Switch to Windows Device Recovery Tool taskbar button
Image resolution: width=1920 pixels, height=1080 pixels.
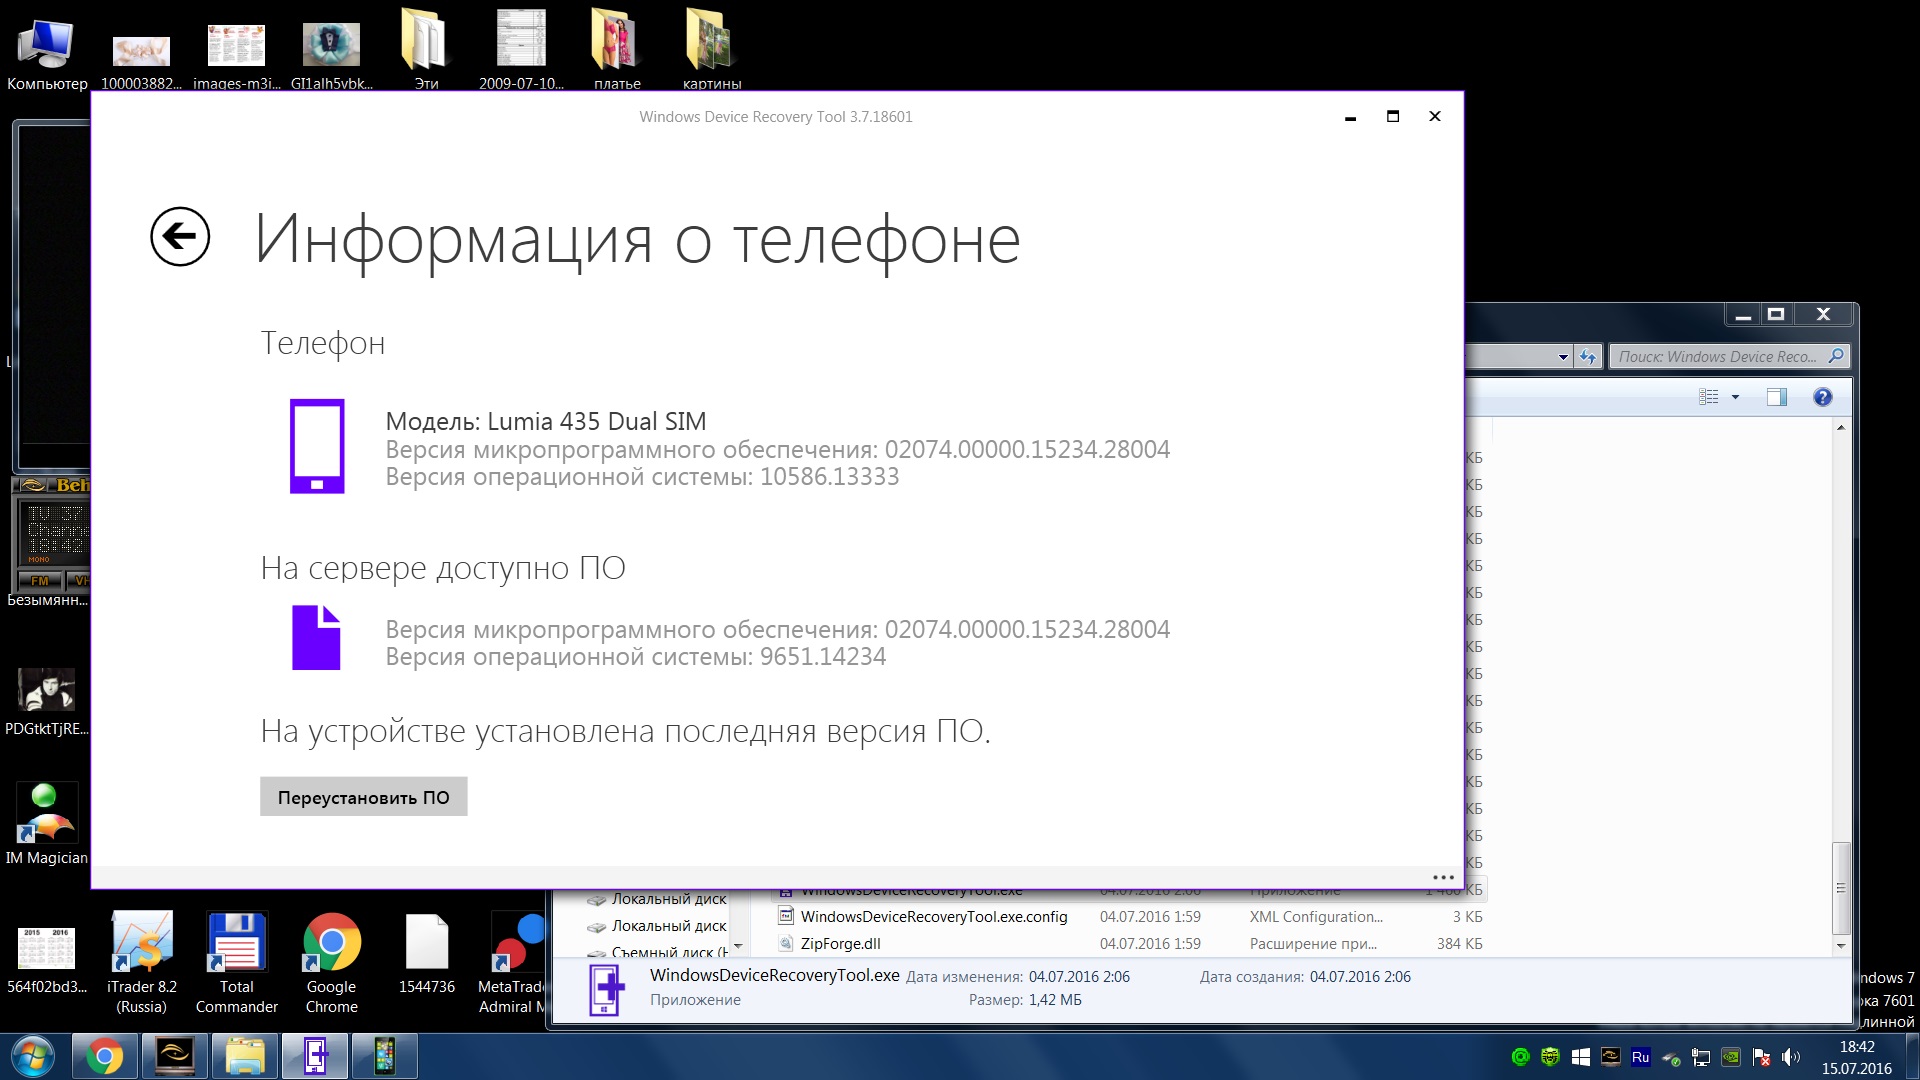click(x=315, y=1056)
